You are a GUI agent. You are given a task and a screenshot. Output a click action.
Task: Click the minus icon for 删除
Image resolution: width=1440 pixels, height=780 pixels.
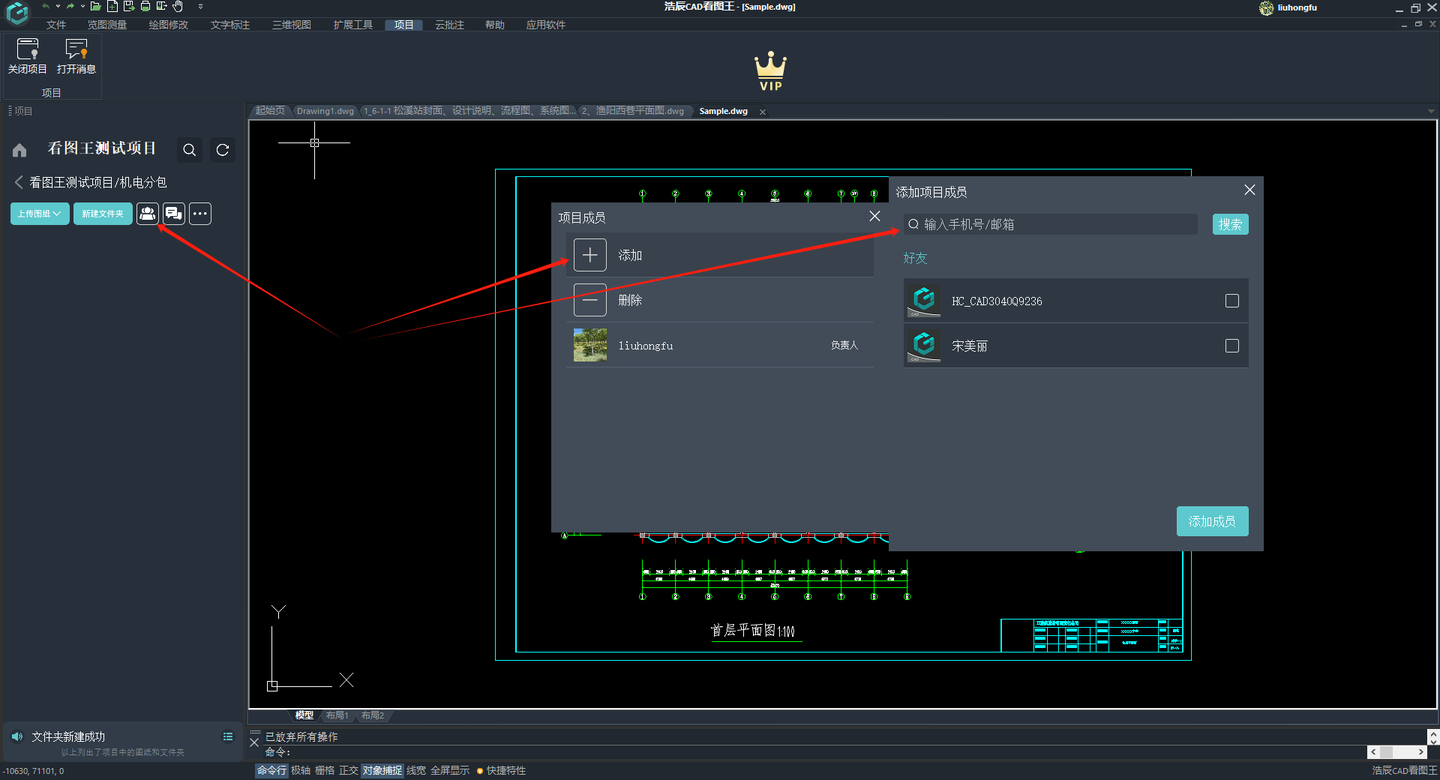pyautogui.click(x=590, y=300)
